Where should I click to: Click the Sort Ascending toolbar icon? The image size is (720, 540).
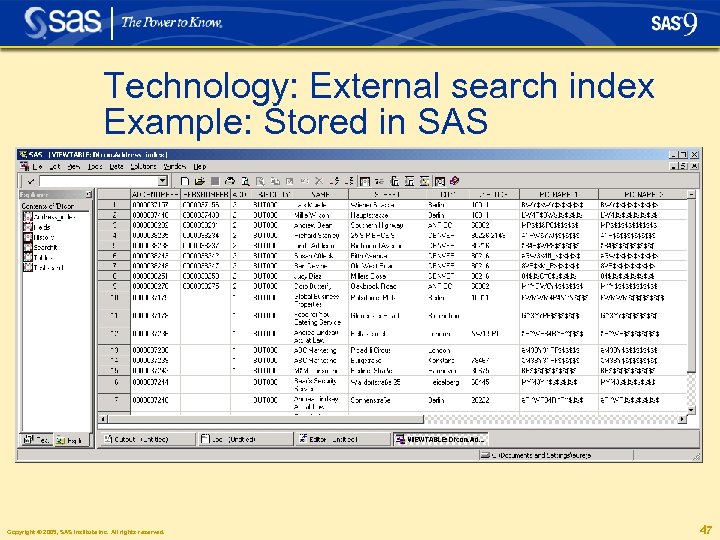335,181
